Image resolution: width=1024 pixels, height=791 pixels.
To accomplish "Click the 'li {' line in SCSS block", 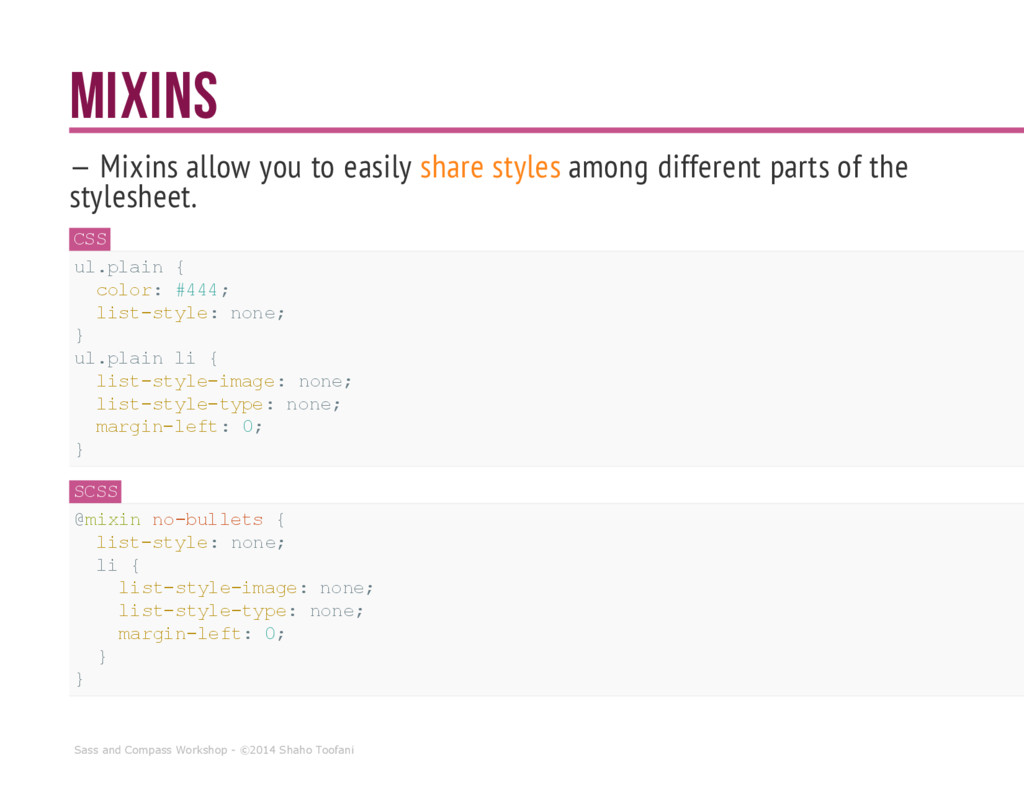I will coord(118,565).
